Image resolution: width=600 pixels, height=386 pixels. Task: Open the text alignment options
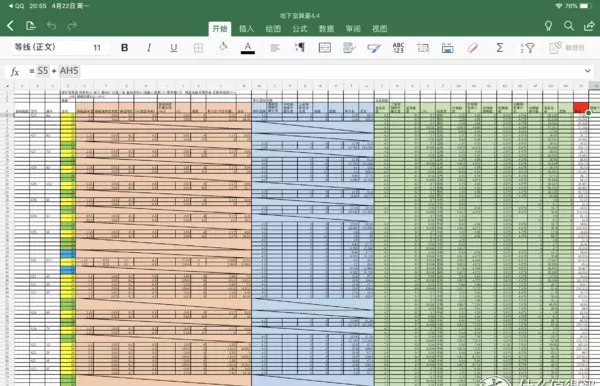coord(275,48)
